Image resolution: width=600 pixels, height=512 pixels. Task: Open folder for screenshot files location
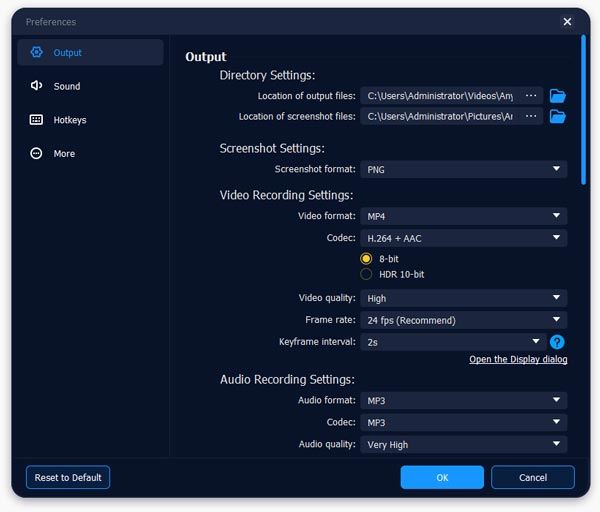[558, 117]
